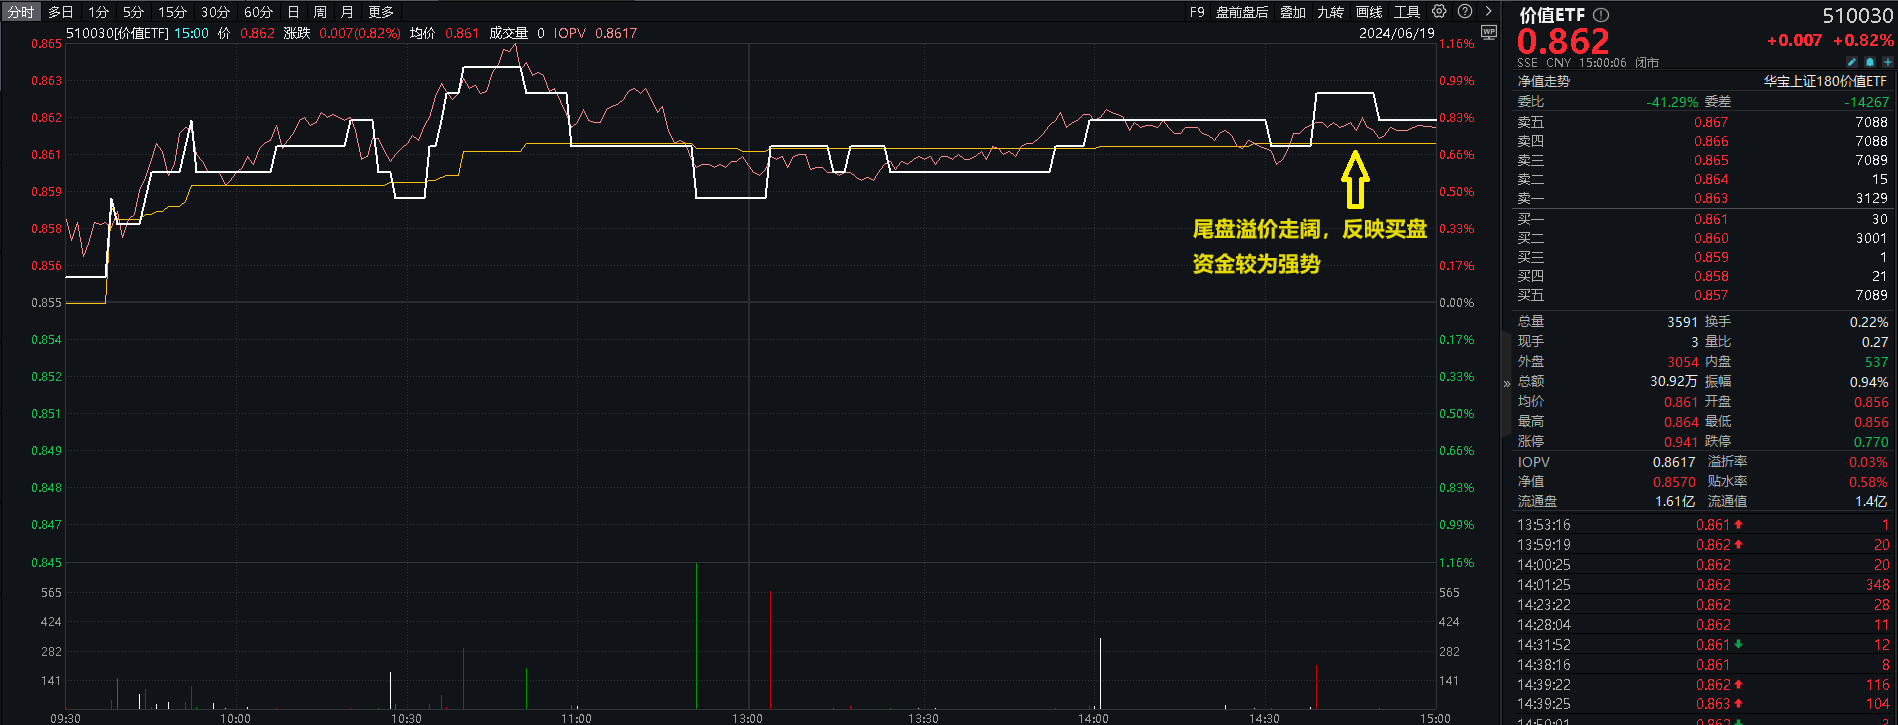Image resolution: width=1898 pixels, height=725 pixels.
Task: Select the 5分 period tab
Action: tap(133, 12)
